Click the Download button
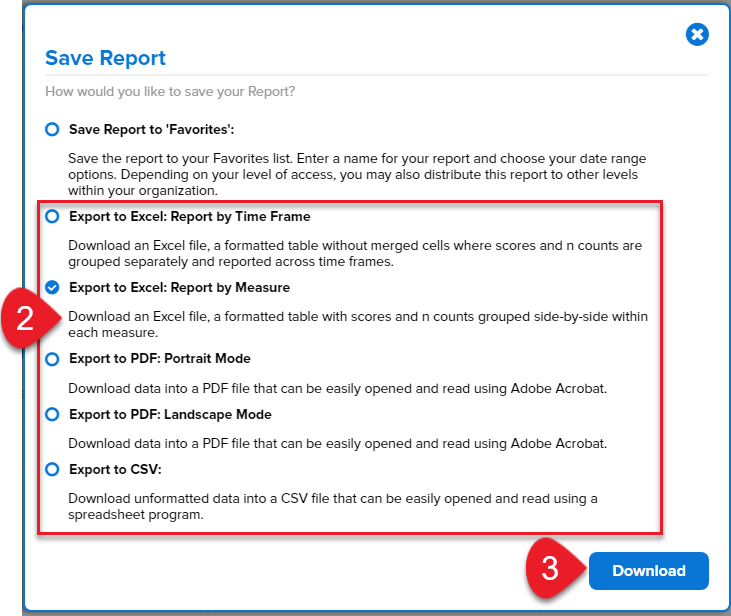 (648, 571)
